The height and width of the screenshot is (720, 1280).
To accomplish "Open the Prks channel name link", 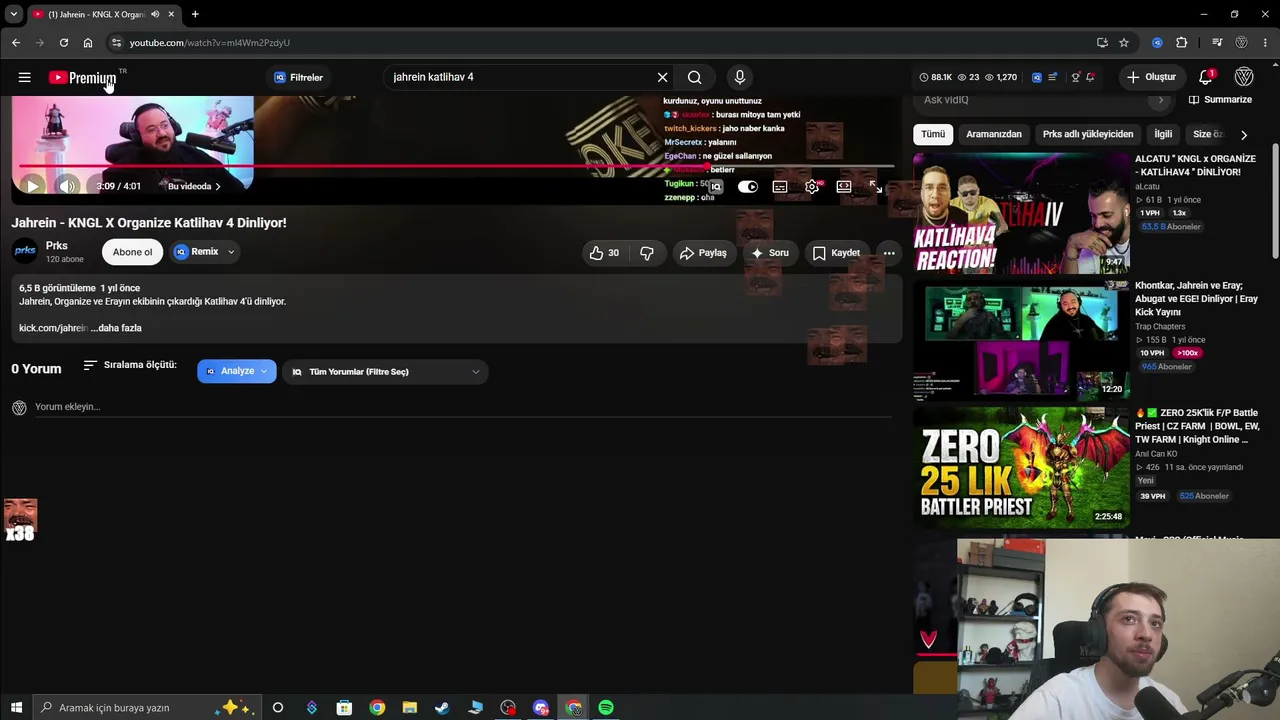I will click(x=57, y=246).
